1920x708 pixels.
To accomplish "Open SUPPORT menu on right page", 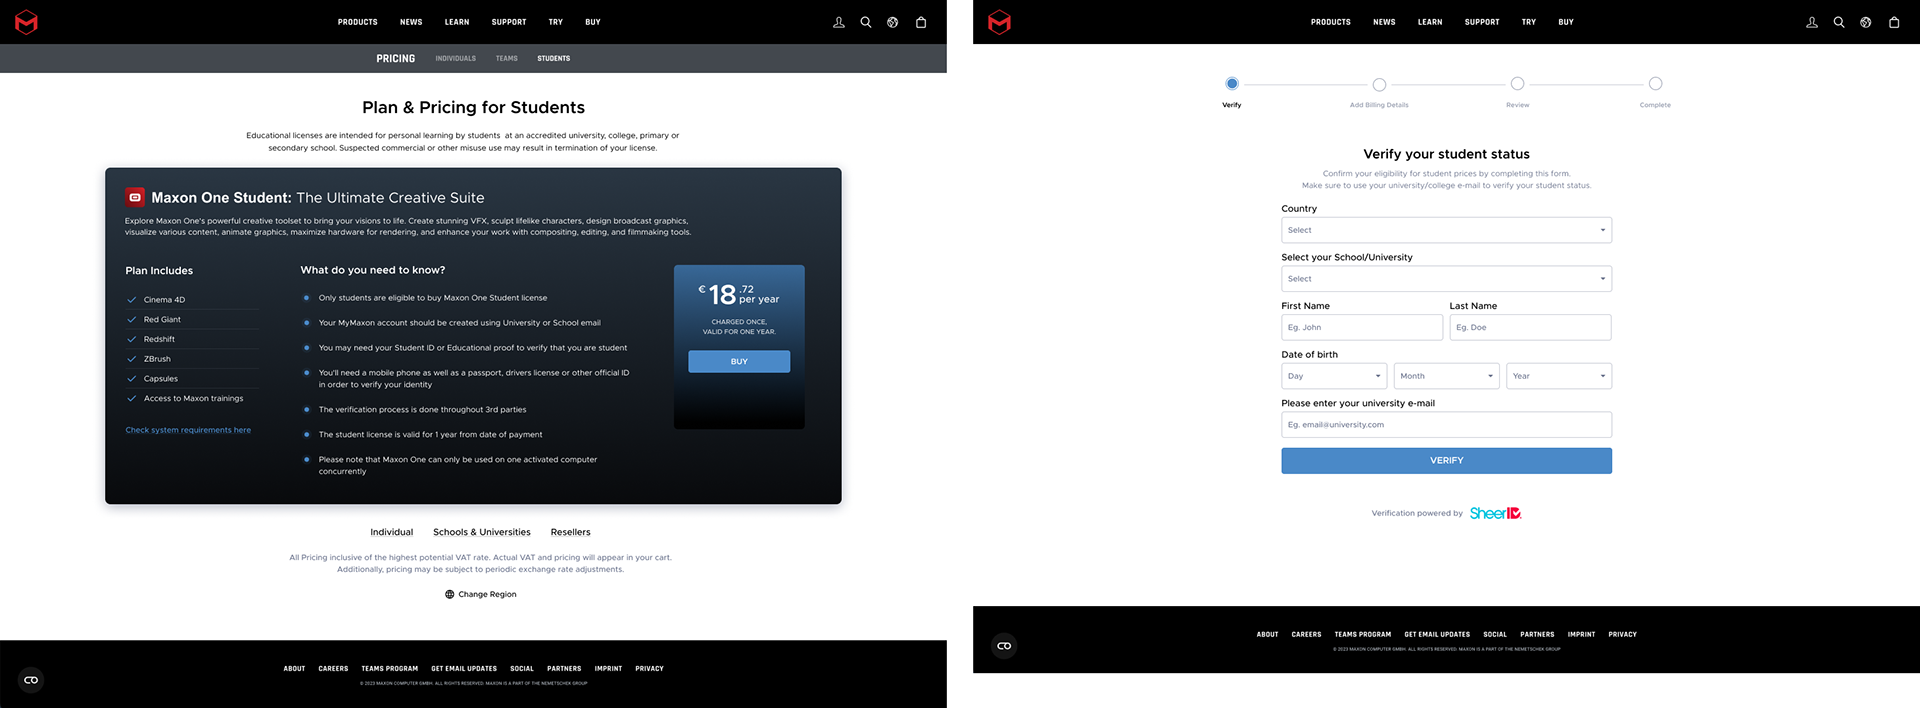I will [1482, 22].
